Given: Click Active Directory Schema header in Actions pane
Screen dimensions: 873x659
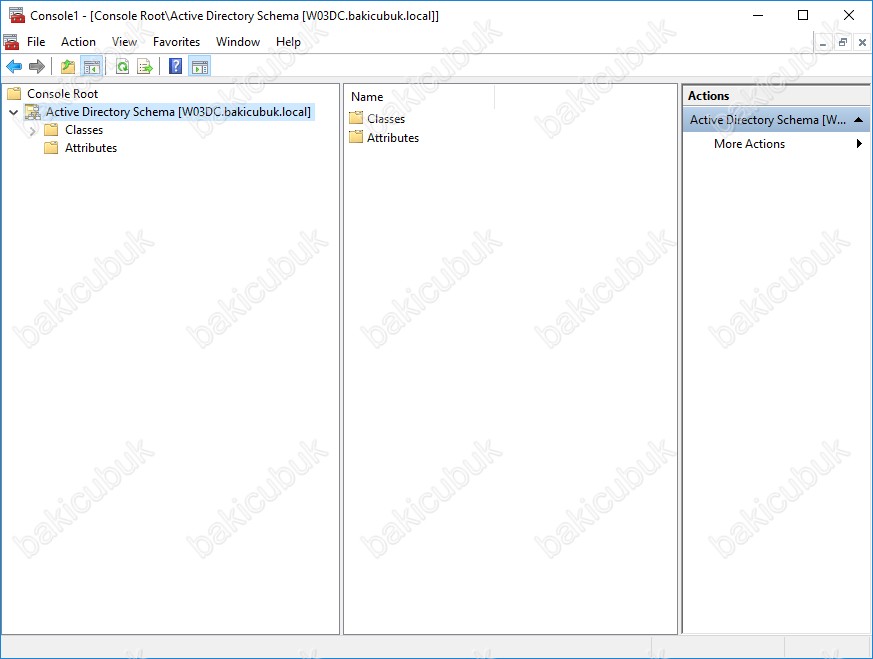Looking at the screenshot, I should pyautogui.click(x=776, y=120).
